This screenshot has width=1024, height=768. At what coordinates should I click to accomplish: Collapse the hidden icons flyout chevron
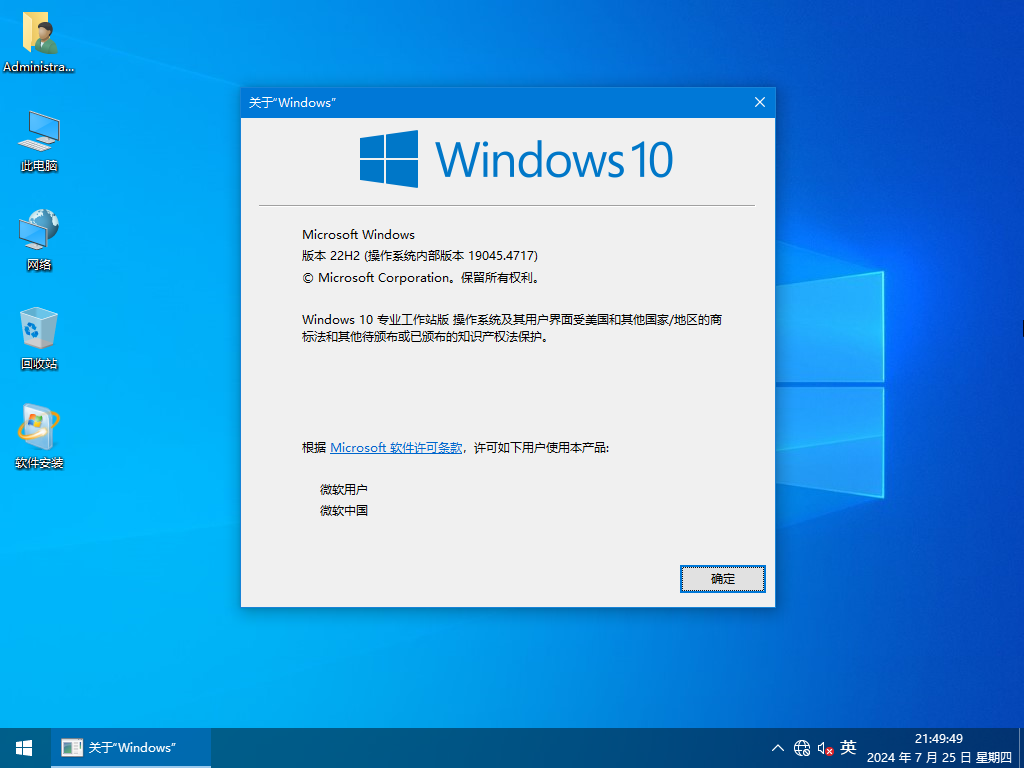coord(777,747)
